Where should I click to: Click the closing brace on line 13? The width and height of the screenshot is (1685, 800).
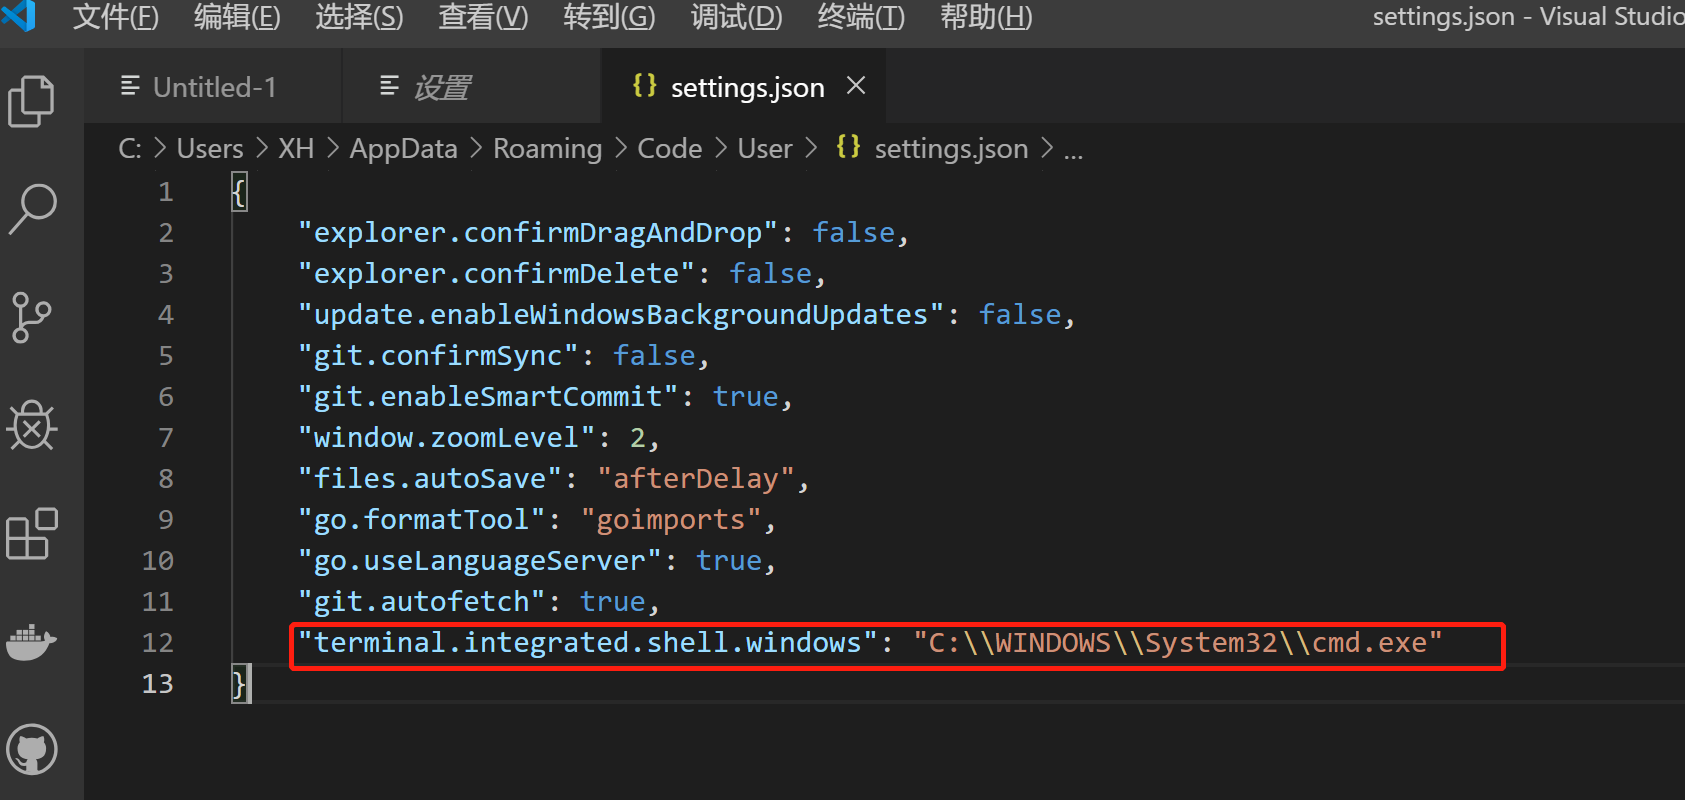(239, 683)
